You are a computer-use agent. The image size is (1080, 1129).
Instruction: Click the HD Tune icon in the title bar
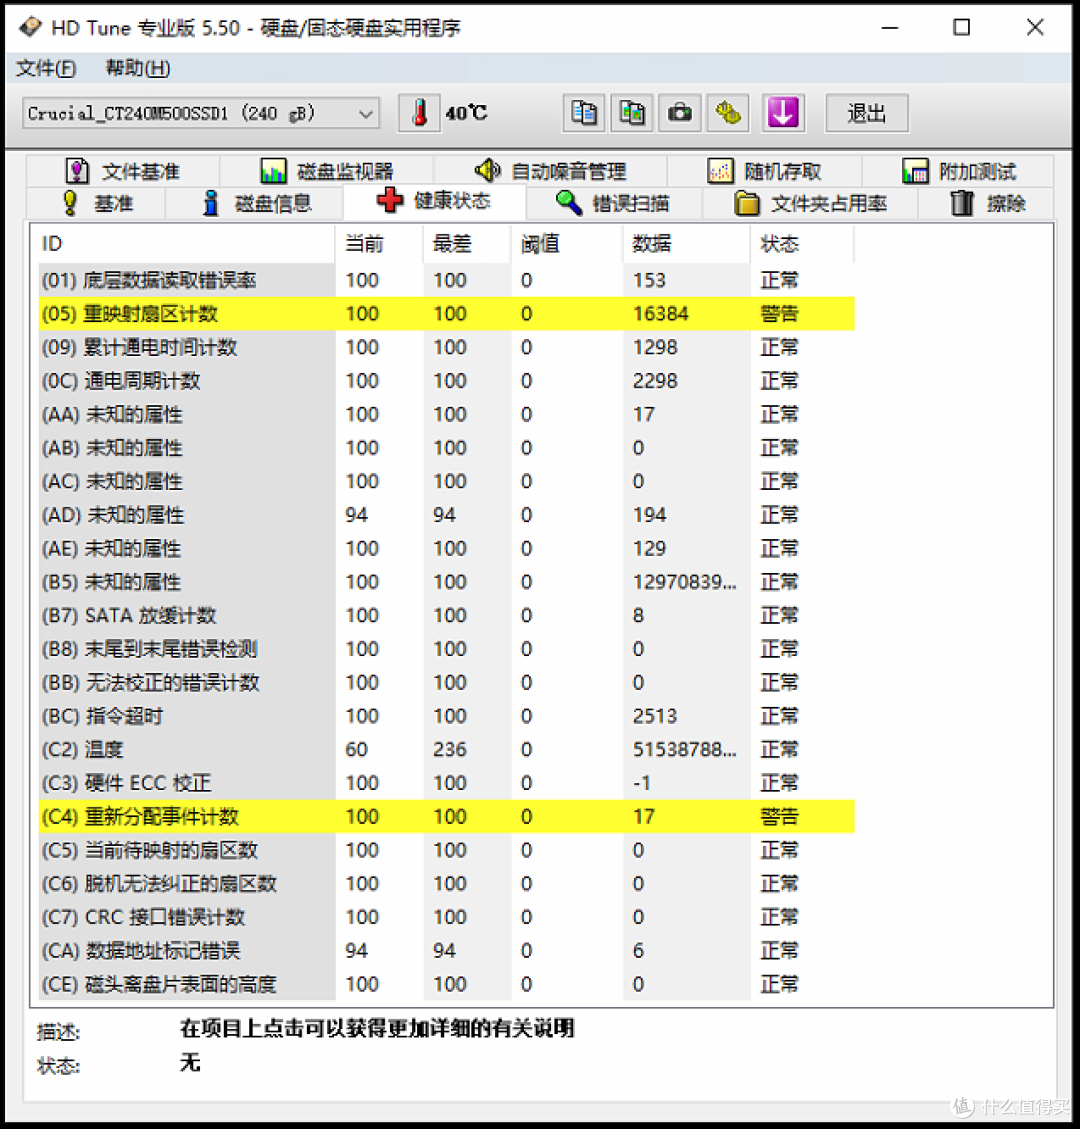click(31, 27)
